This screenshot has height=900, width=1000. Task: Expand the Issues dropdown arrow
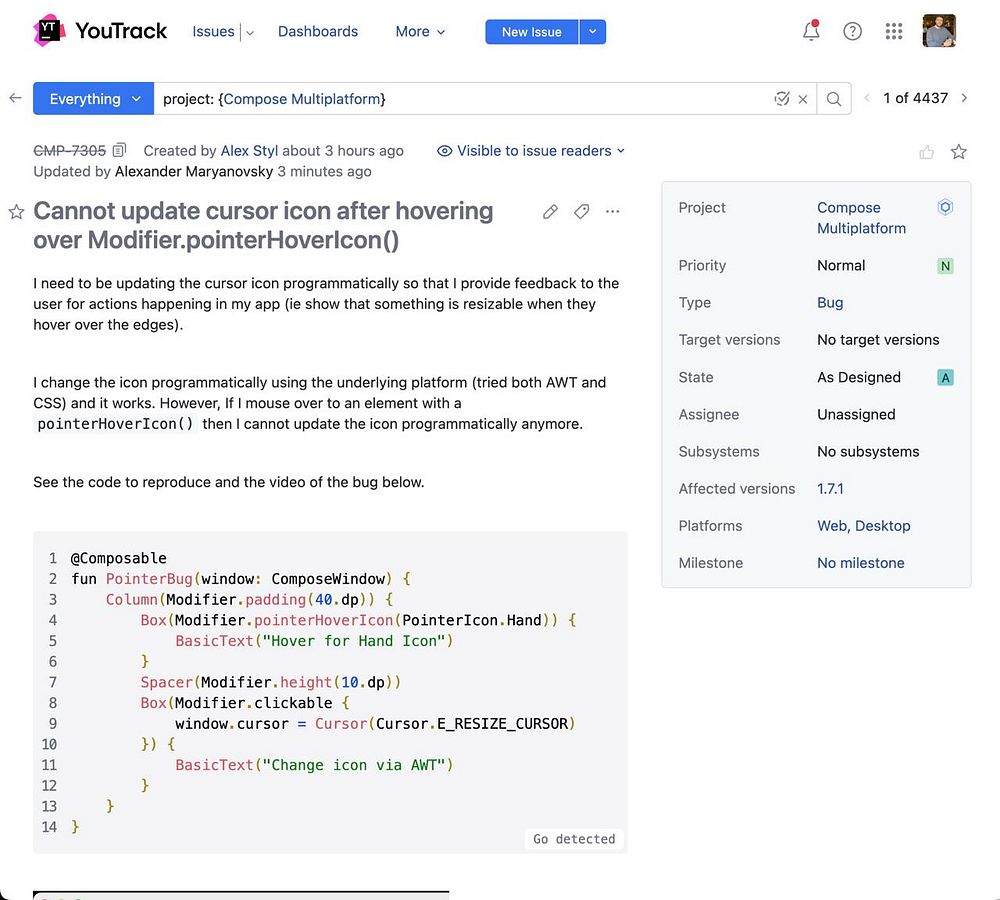pyautogui.click(x=250, y=33)
